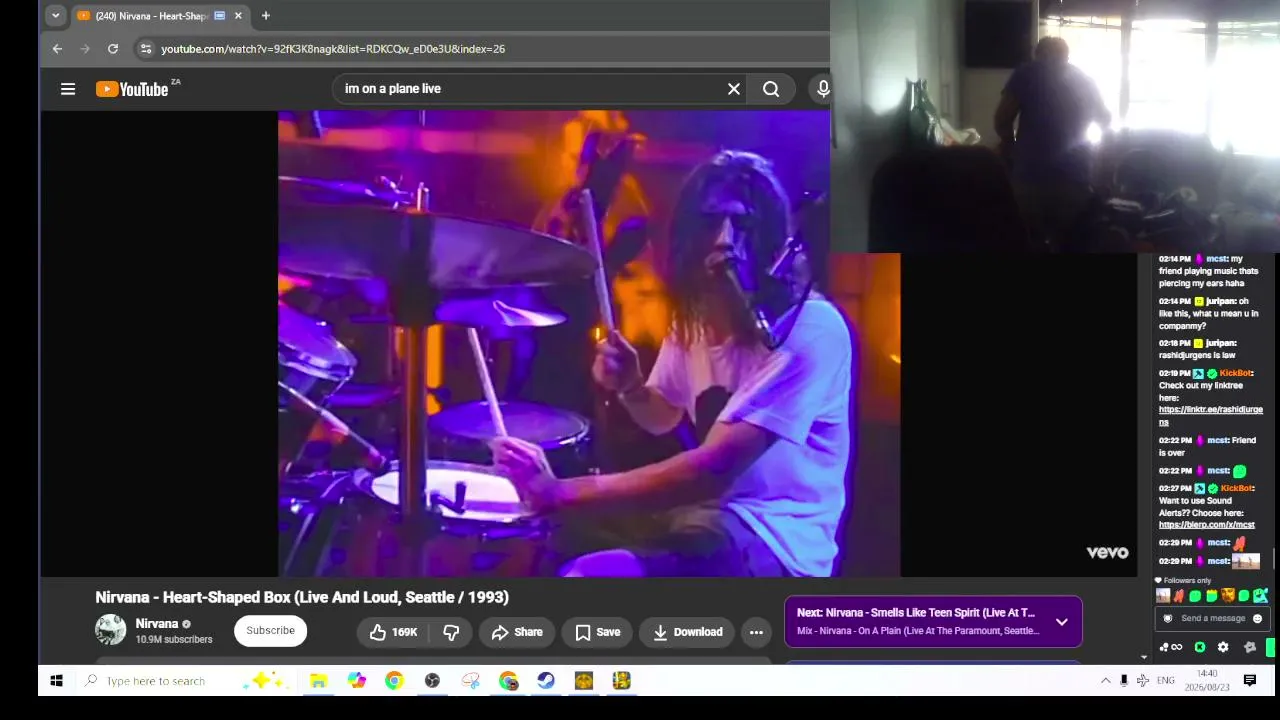
Task: Dislike the video
Action: [451, 632]
